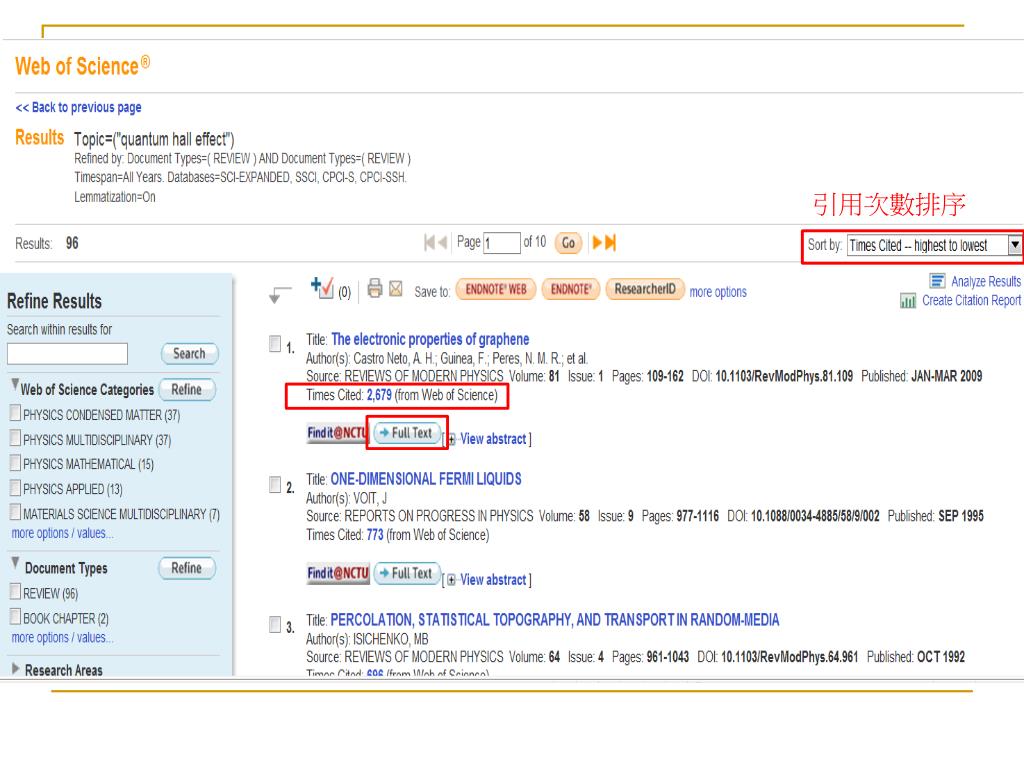View abstract of Fermi Liquids article

point(493,580)
